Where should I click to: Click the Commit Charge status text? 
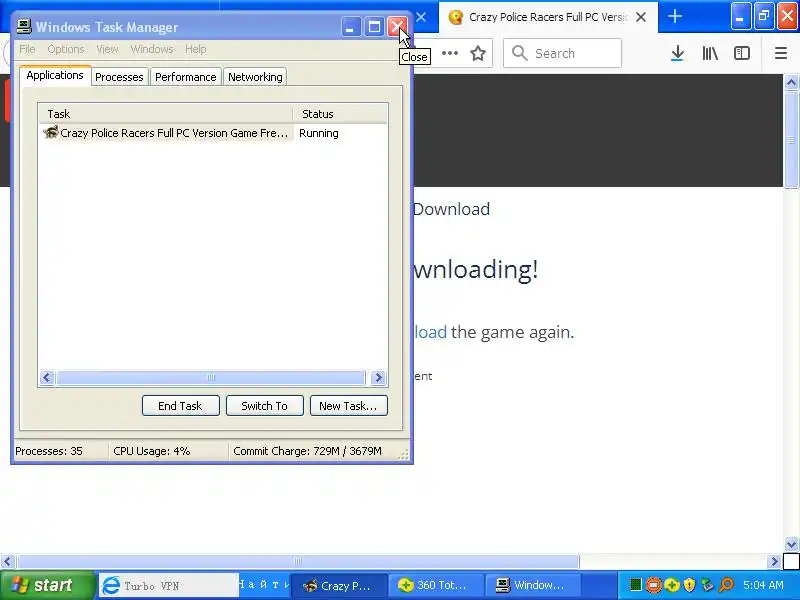tap(307, 451)
